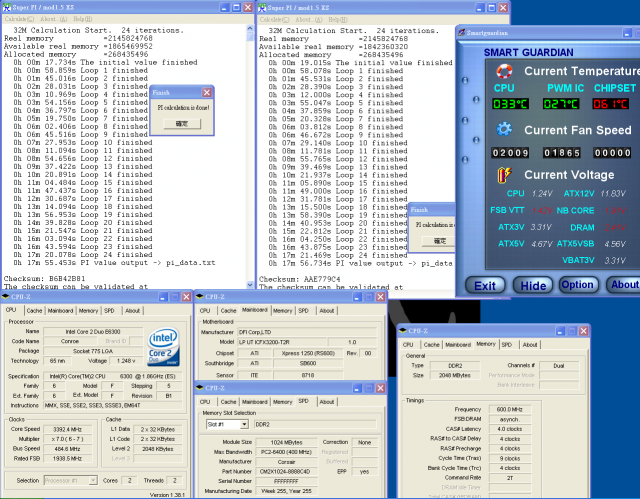Select SPD tab in the Memory CPU-Z window
Screen dimensions: 640x499
tap(507, 344)
